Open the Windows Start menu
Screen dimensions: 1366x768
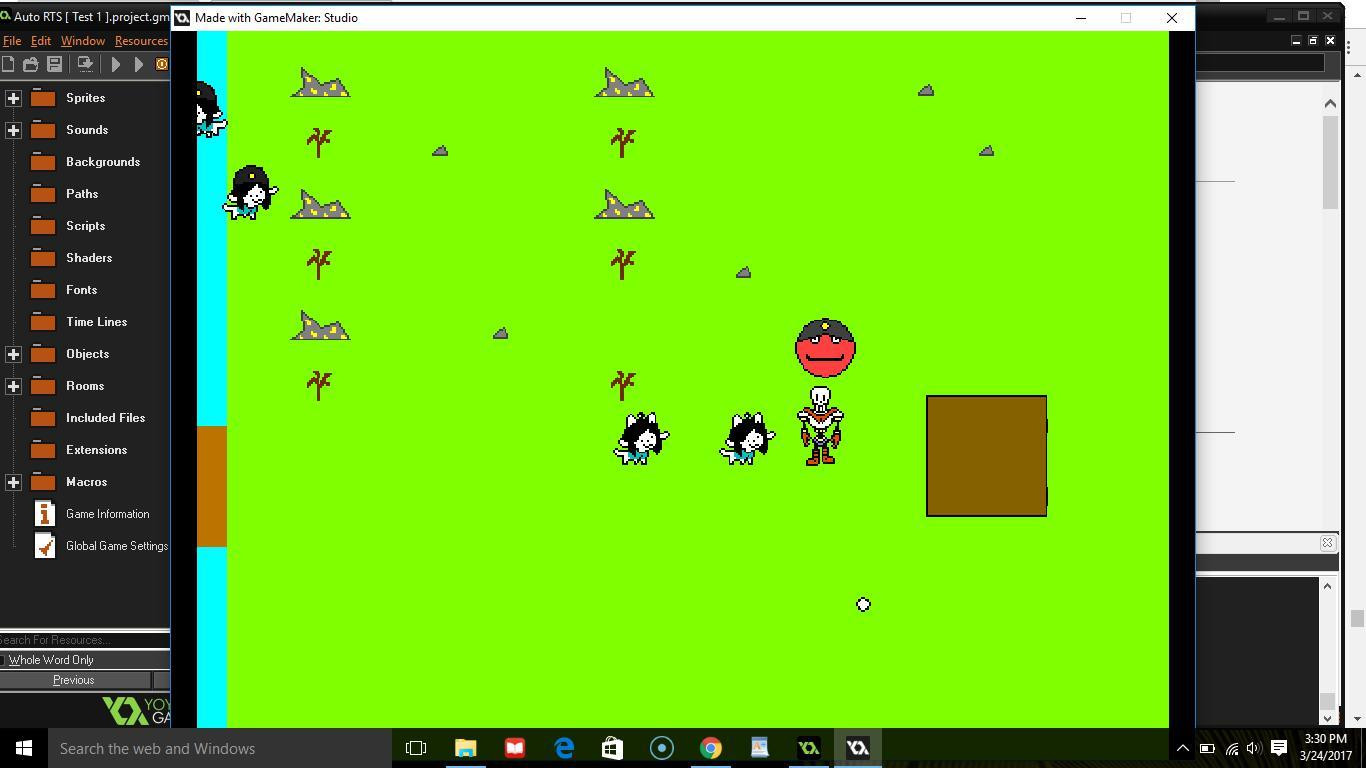click(24, 748)
